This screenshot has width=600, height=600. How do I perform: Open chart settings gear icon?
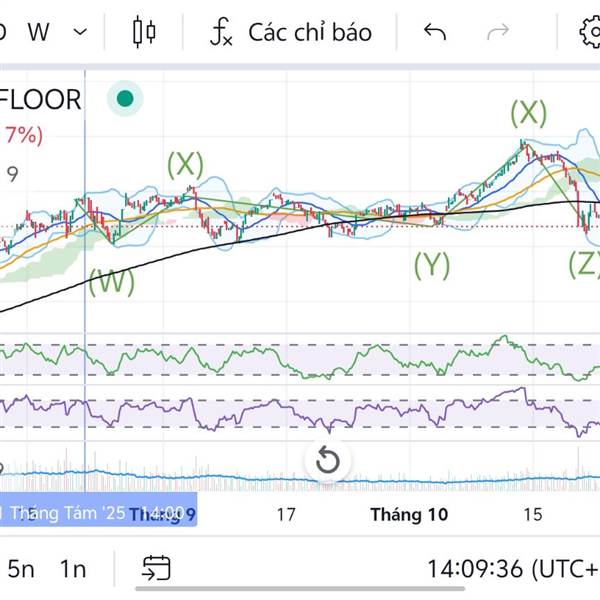pos(589,32)
